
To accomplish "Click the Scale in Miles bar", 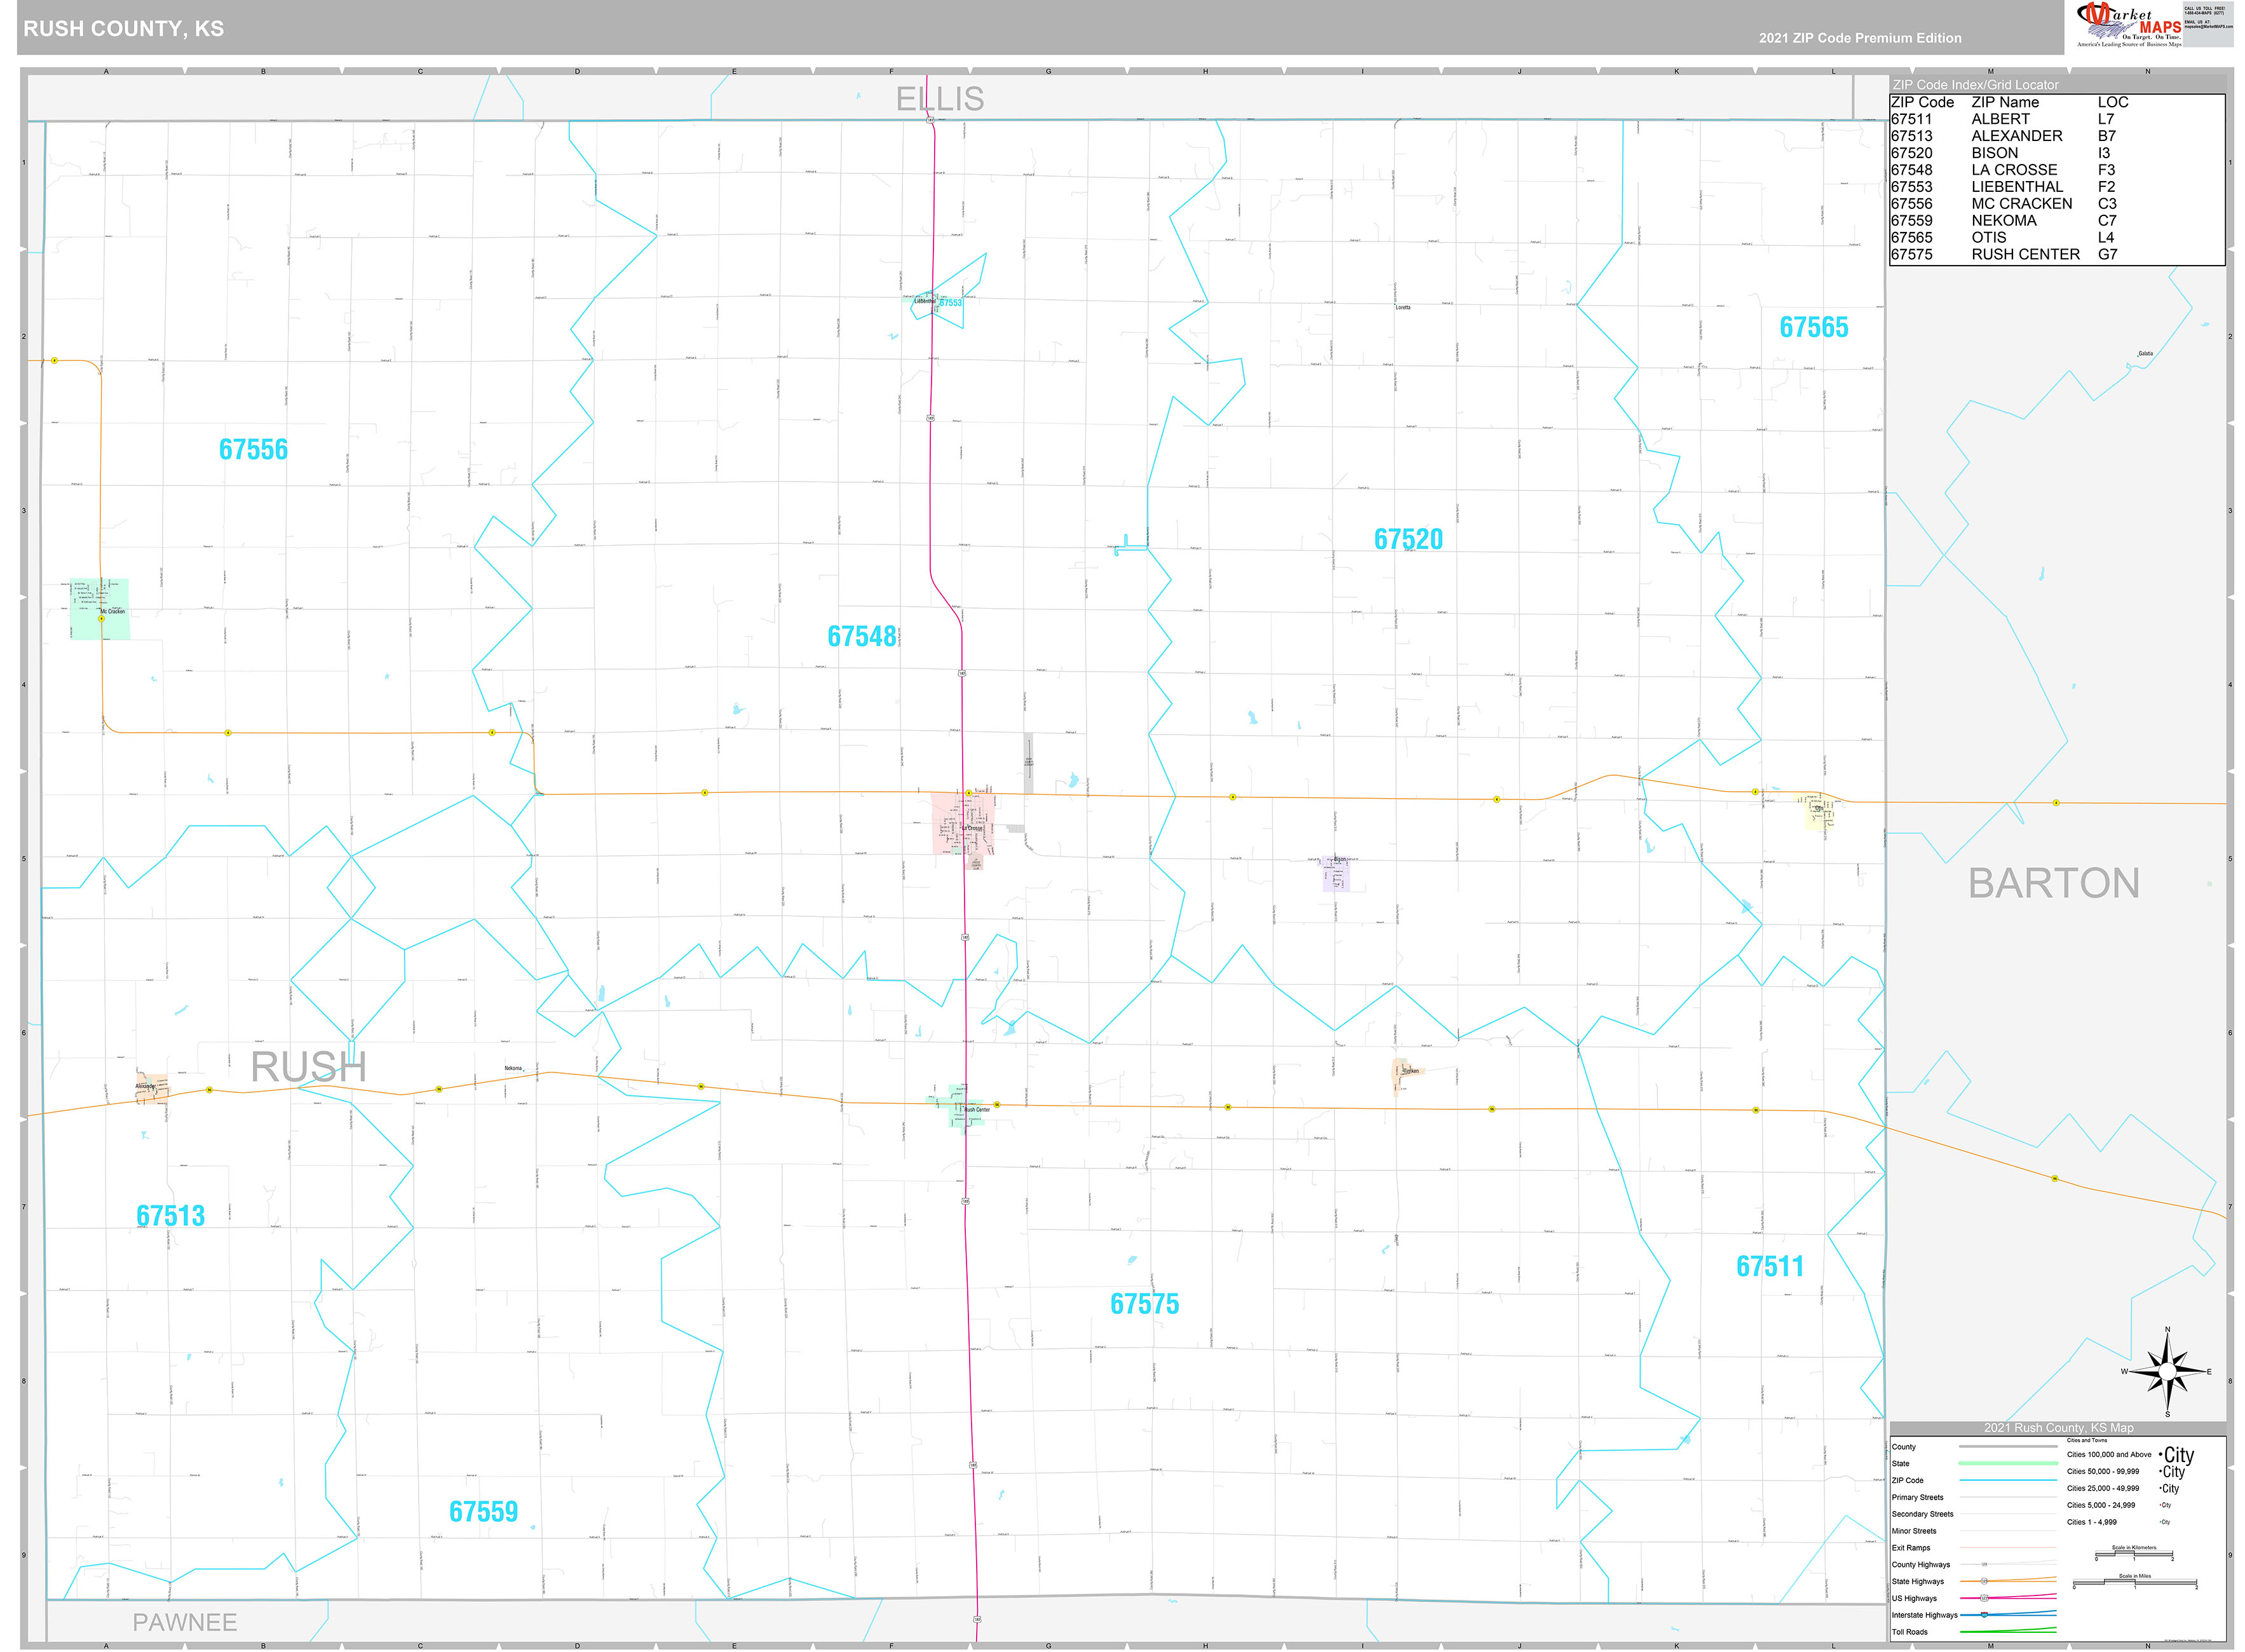I will pyautogui.click(x=2135, y=1584).
